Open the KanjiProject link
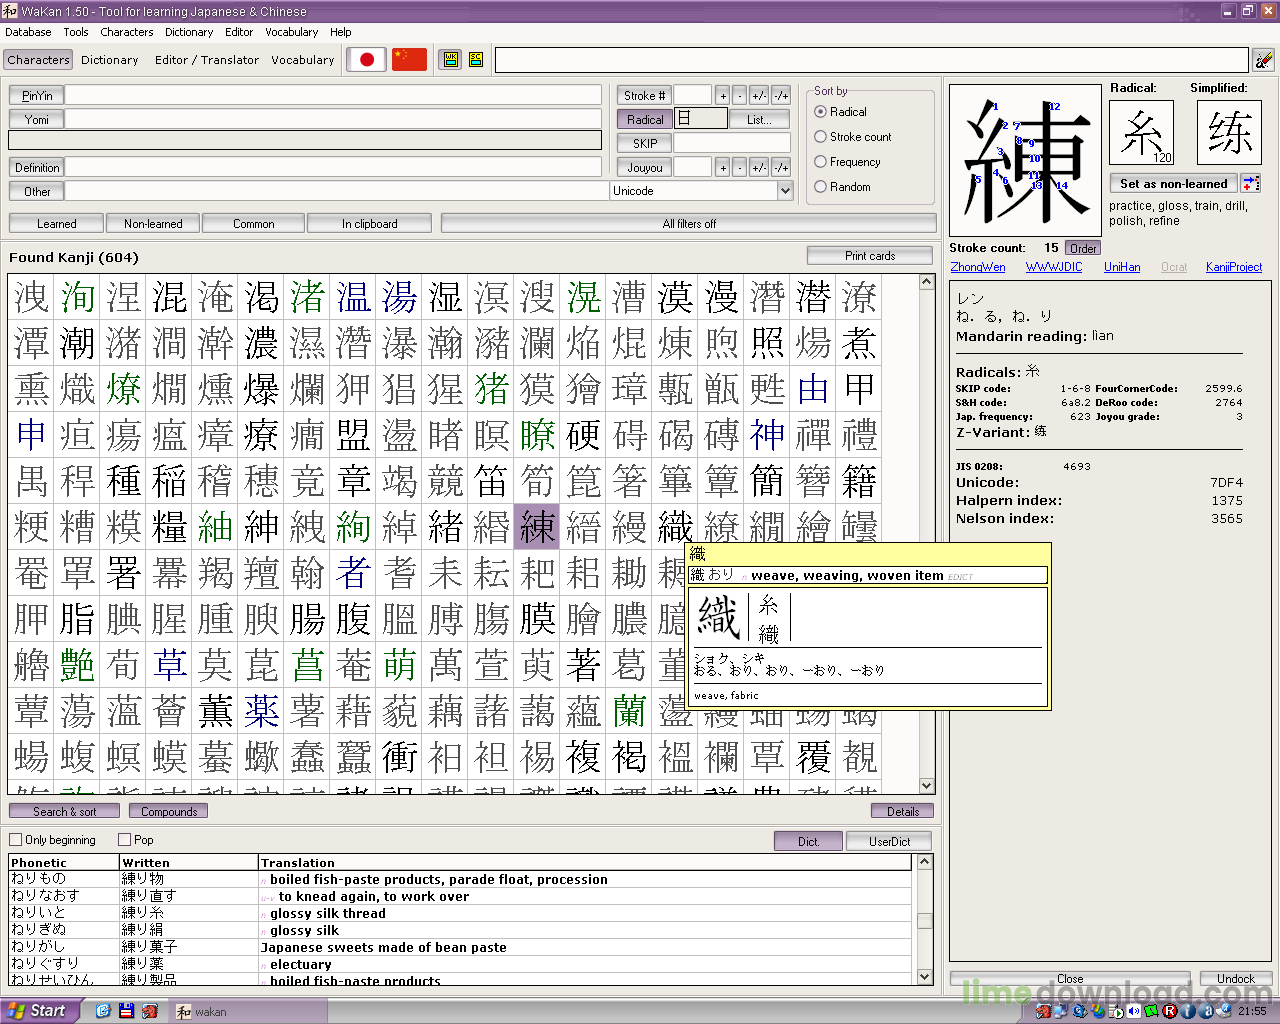Viewport: 1280px width, 1024px height. click(1234, 267)
